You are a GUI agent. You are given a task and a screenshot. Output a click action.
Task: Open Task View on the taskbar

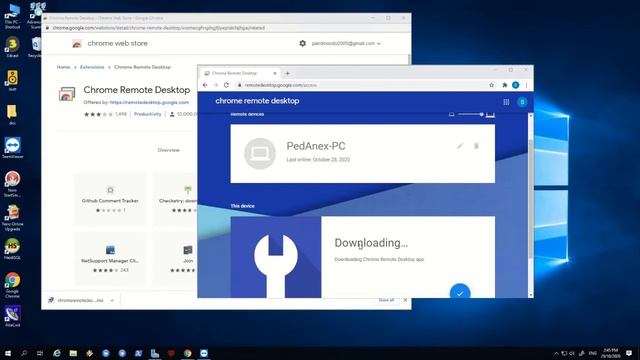coord(40,353)
